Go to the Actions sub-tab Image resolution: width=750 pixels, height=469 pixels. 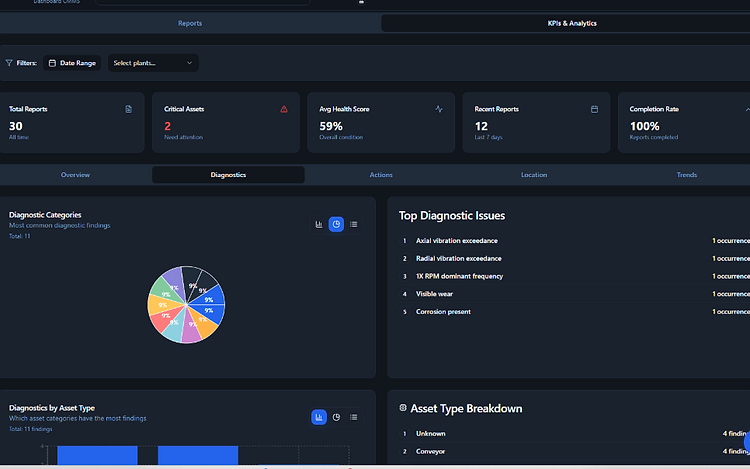click(x=381, y=175)
